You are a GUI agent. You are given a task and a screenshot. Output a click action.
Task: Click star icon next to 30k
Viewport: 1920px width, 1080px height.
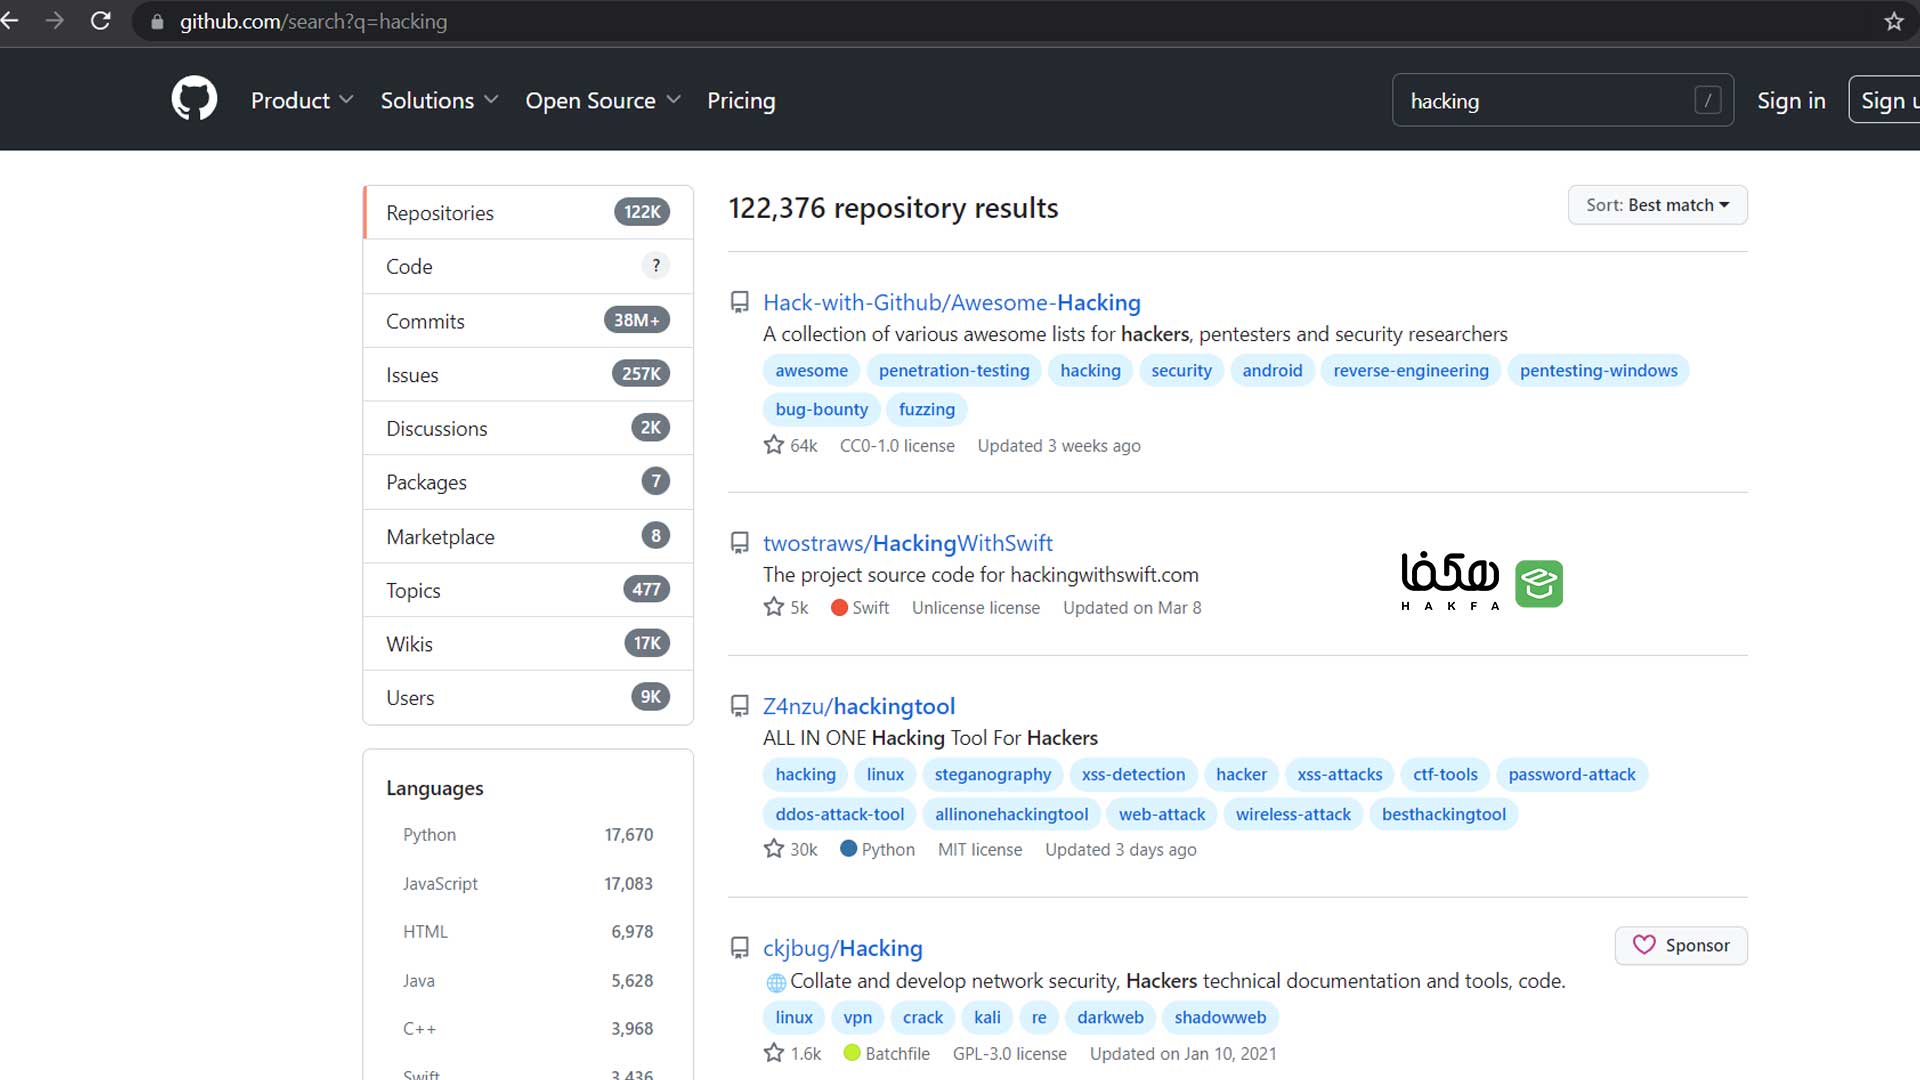774,849
